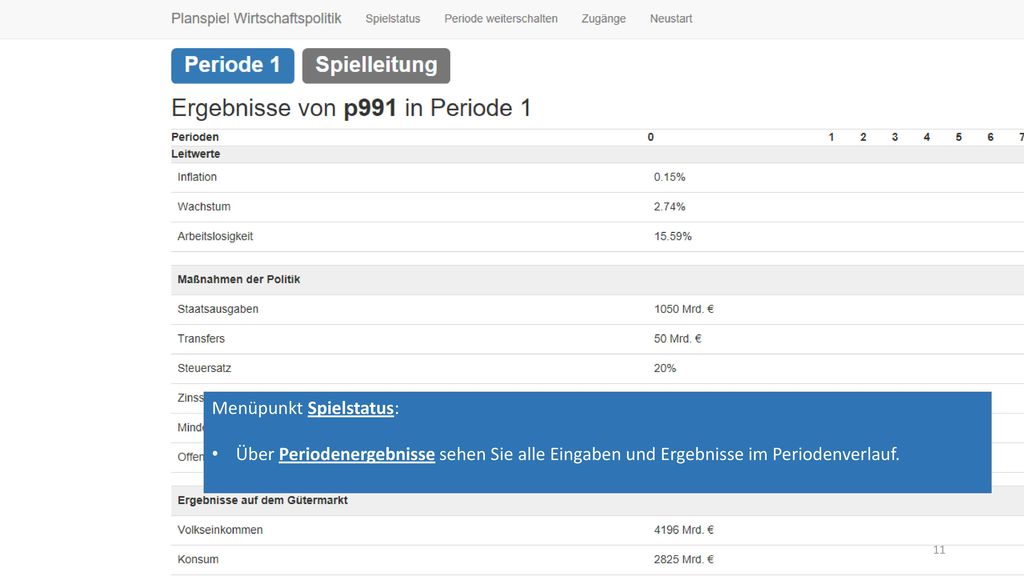Click the Arbeitslosigkeit value 15.59%
The image size is (1024, 576).
pos(673,236)
